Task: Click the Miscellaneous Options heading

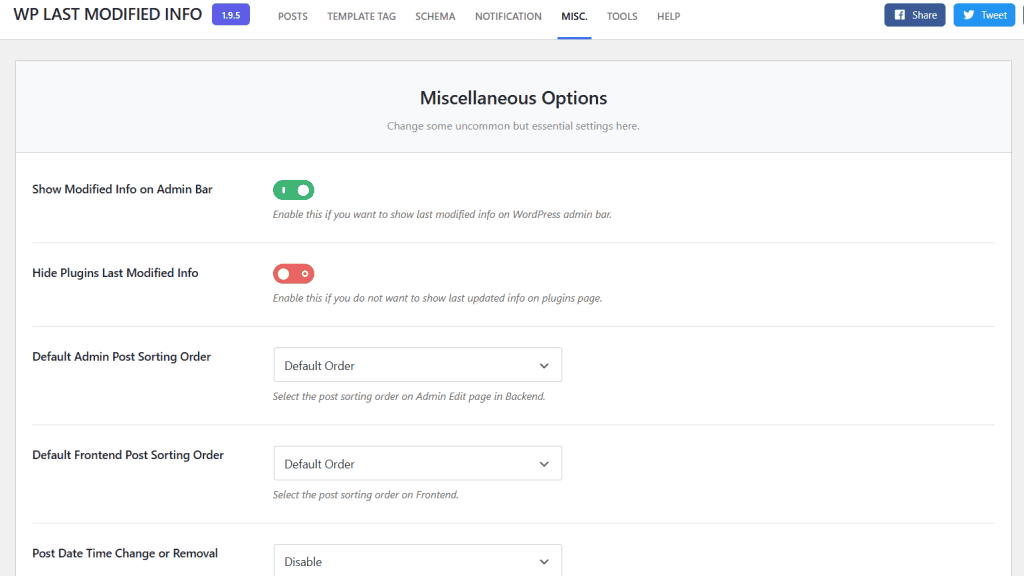Action: coord(513,98)
